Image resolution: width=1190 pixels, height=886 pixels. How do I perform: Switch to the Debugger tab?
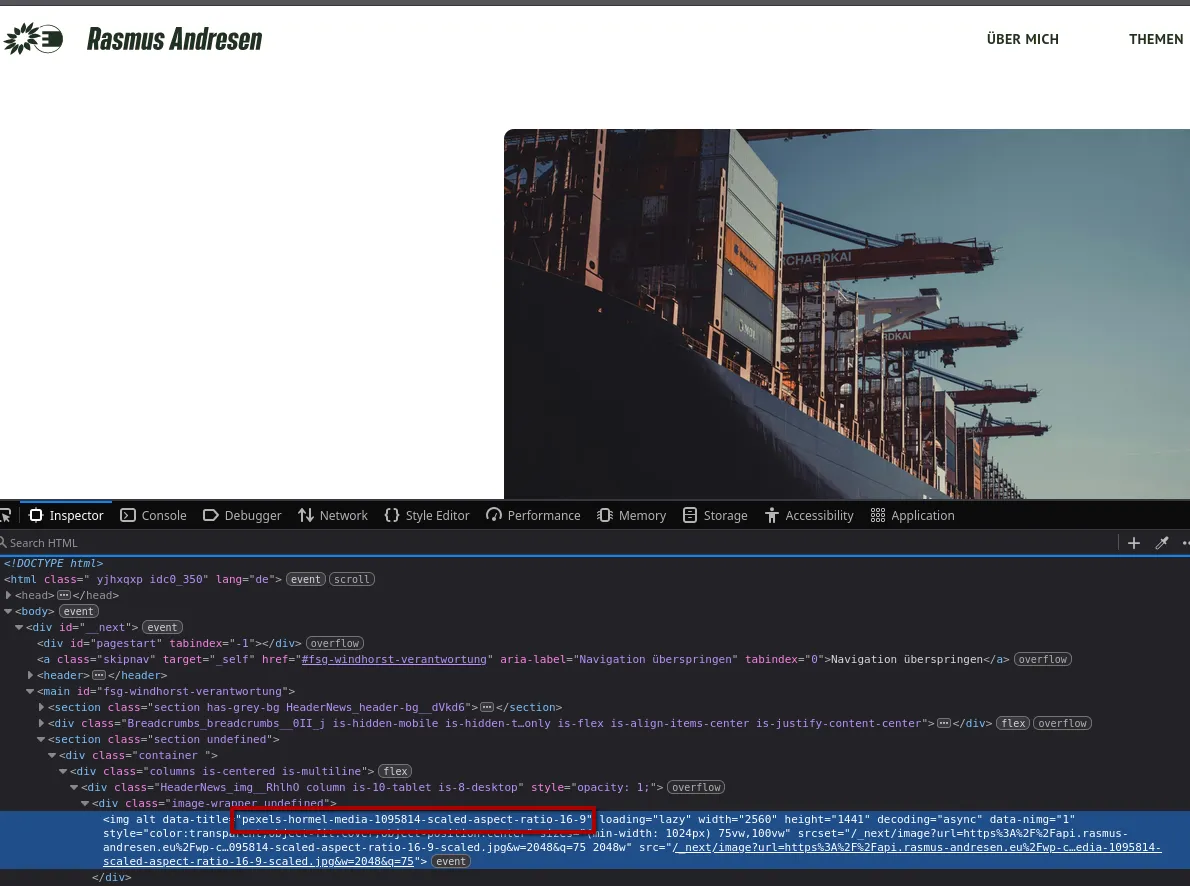point(242,516)
